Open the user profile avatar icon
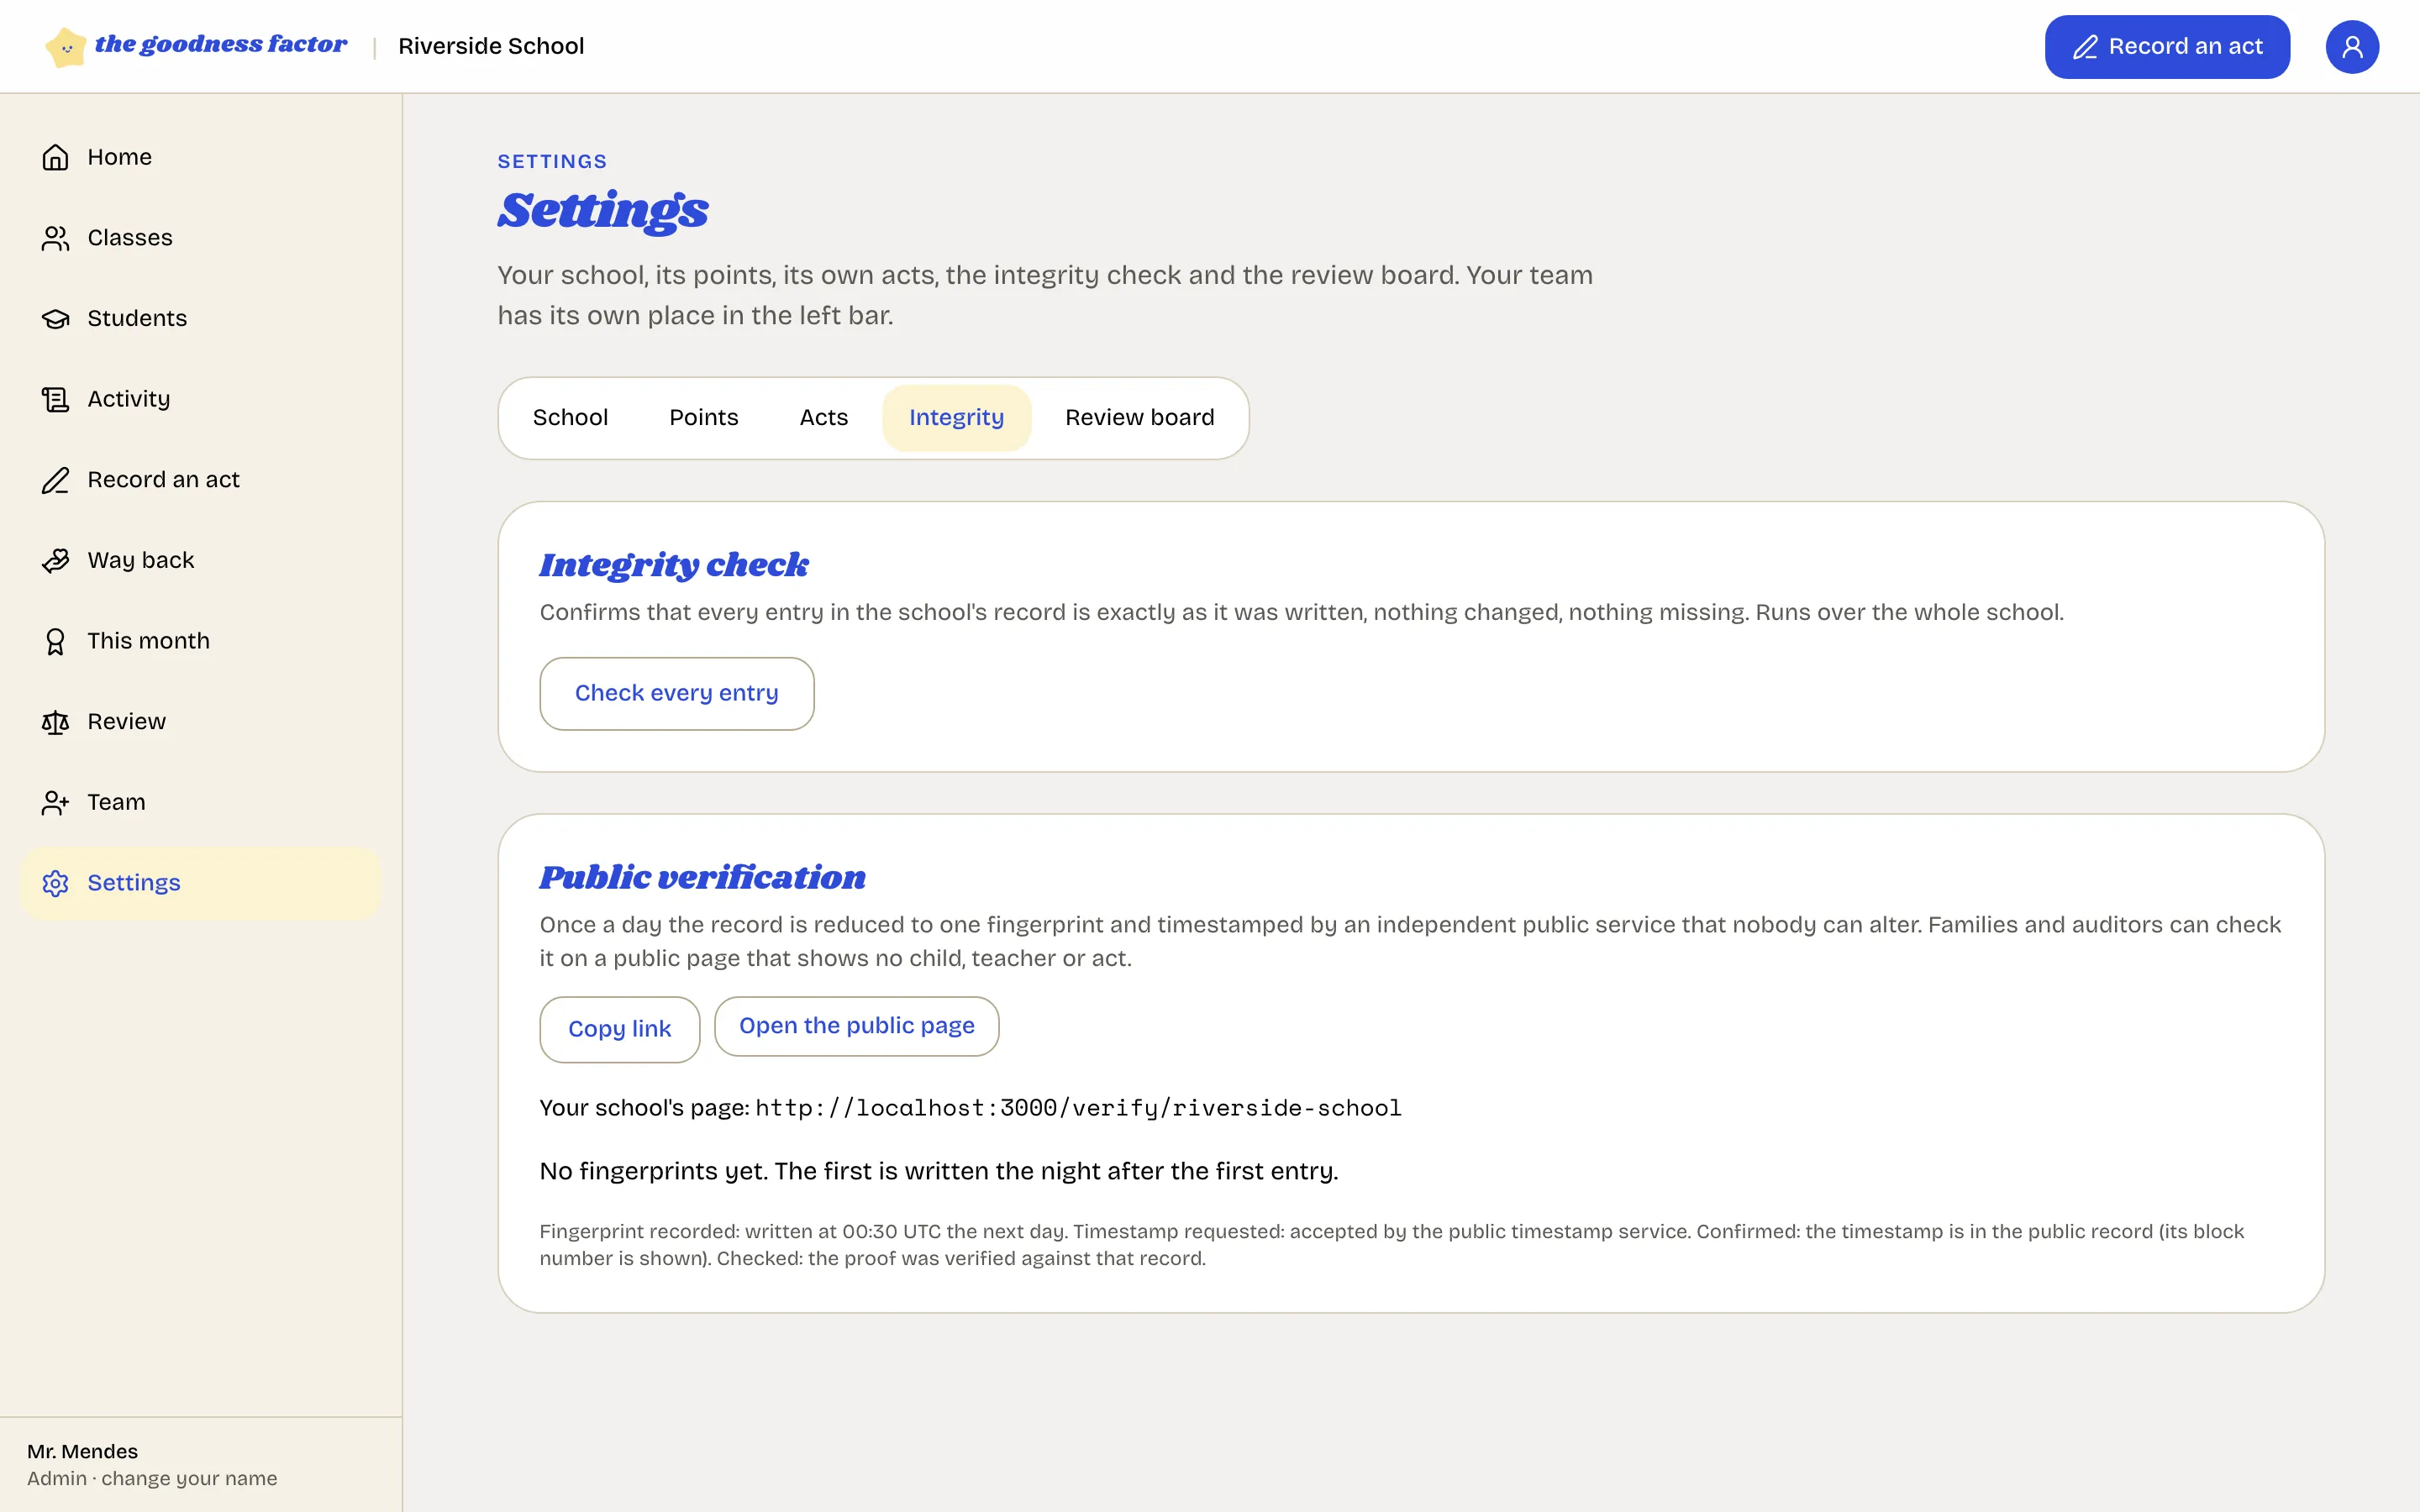 2352,47
